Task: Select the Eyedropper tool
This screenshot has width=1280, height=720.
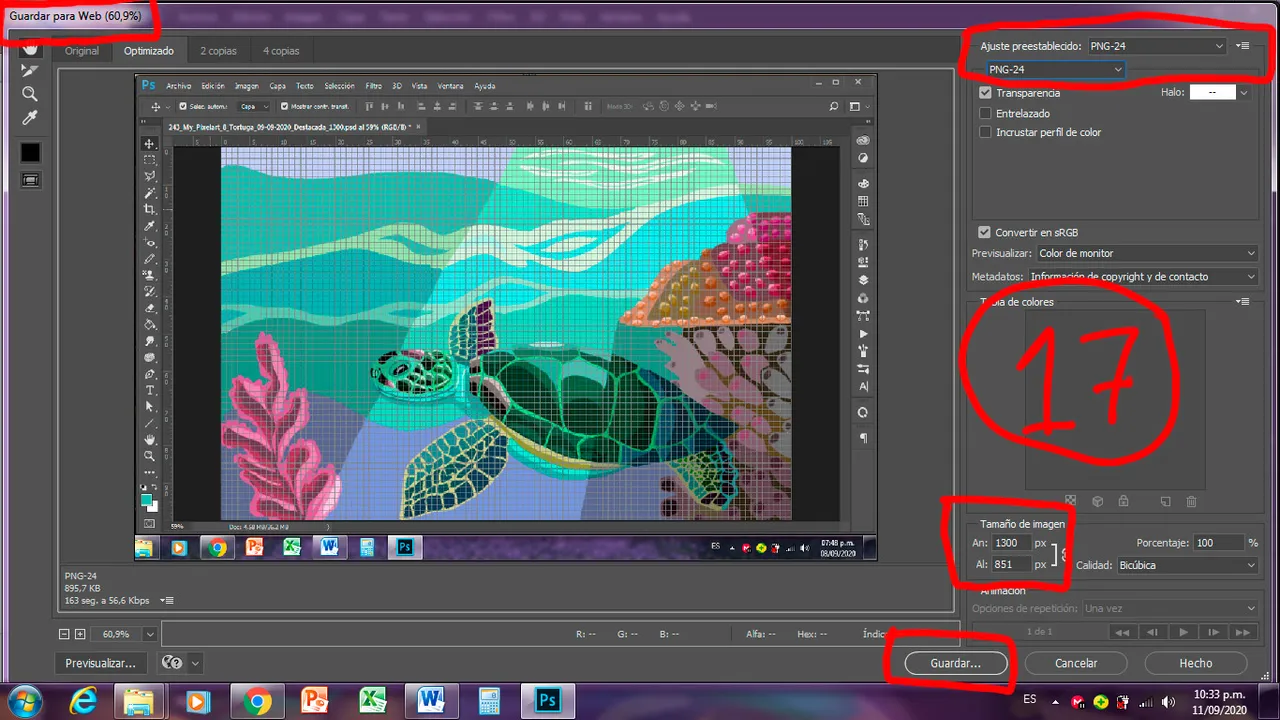Action: point(30,118)
